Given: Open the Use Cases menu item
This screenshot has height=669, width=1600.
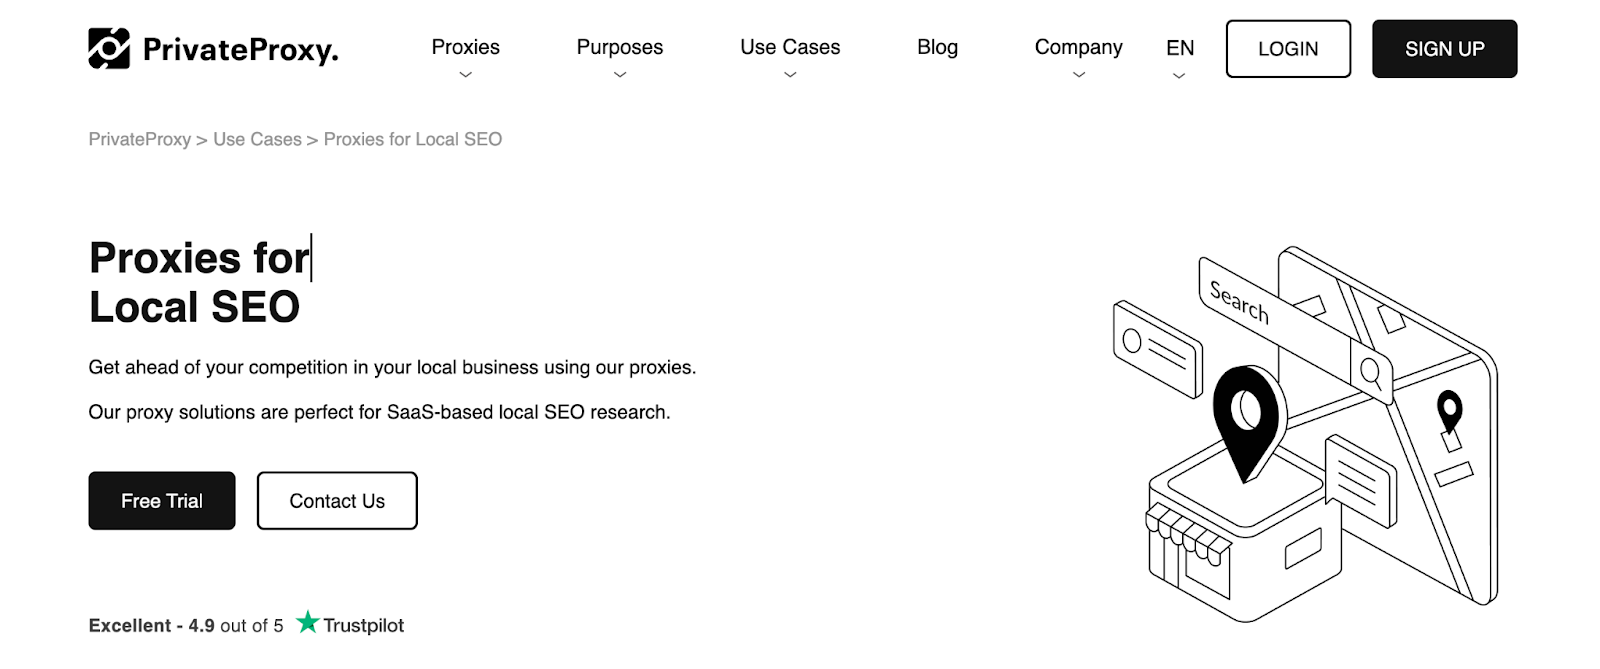Looking at the screenshot, I should tap(790, 47).
